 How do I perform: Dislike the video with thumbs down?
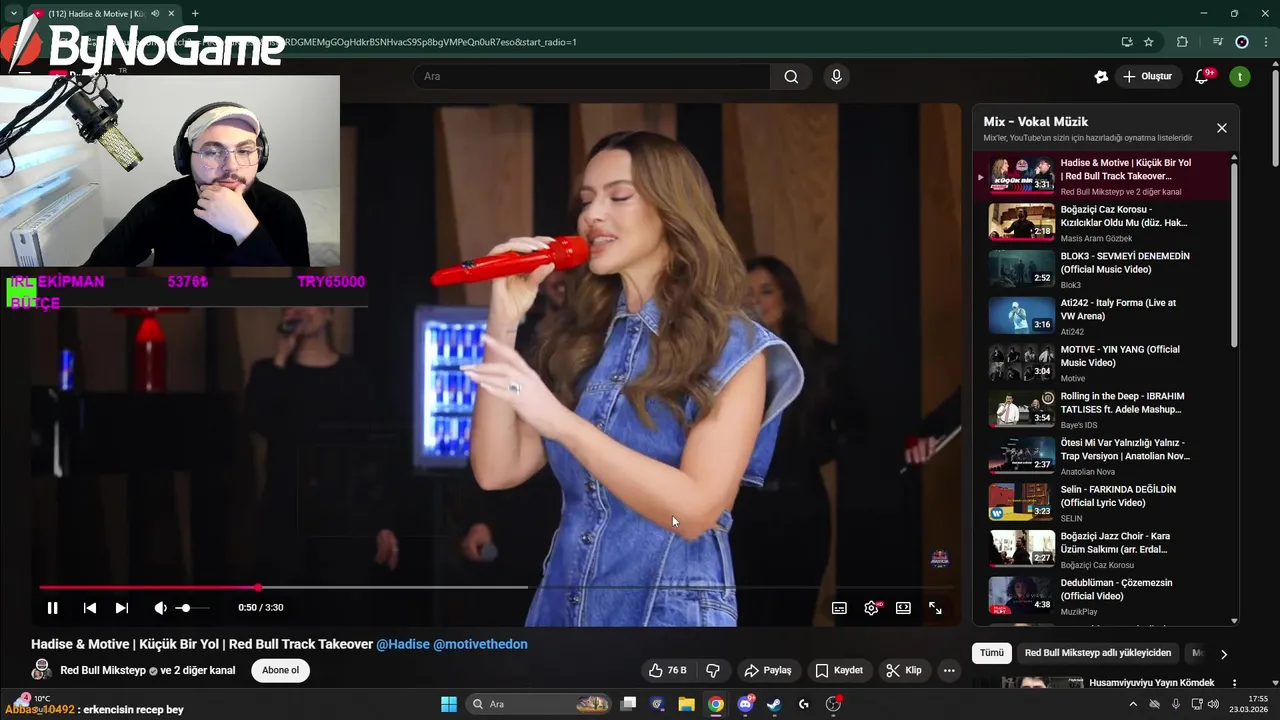(x=713, y=670)
